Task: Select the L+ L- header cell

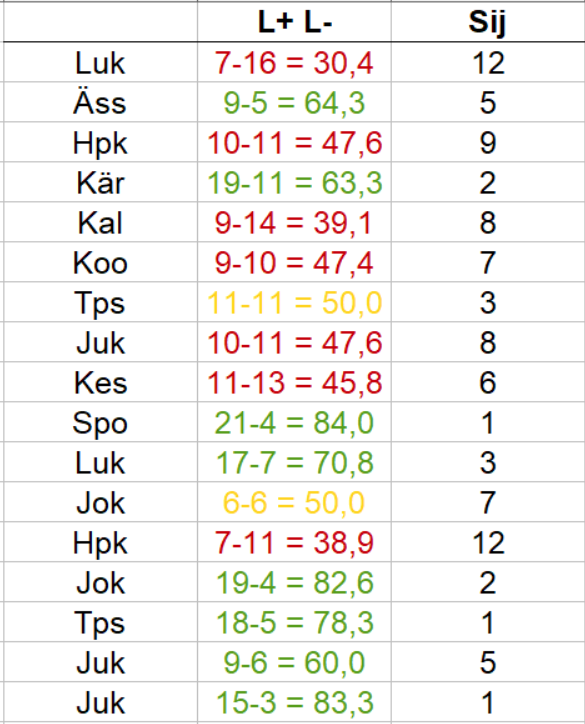Action: coord(294,22)
